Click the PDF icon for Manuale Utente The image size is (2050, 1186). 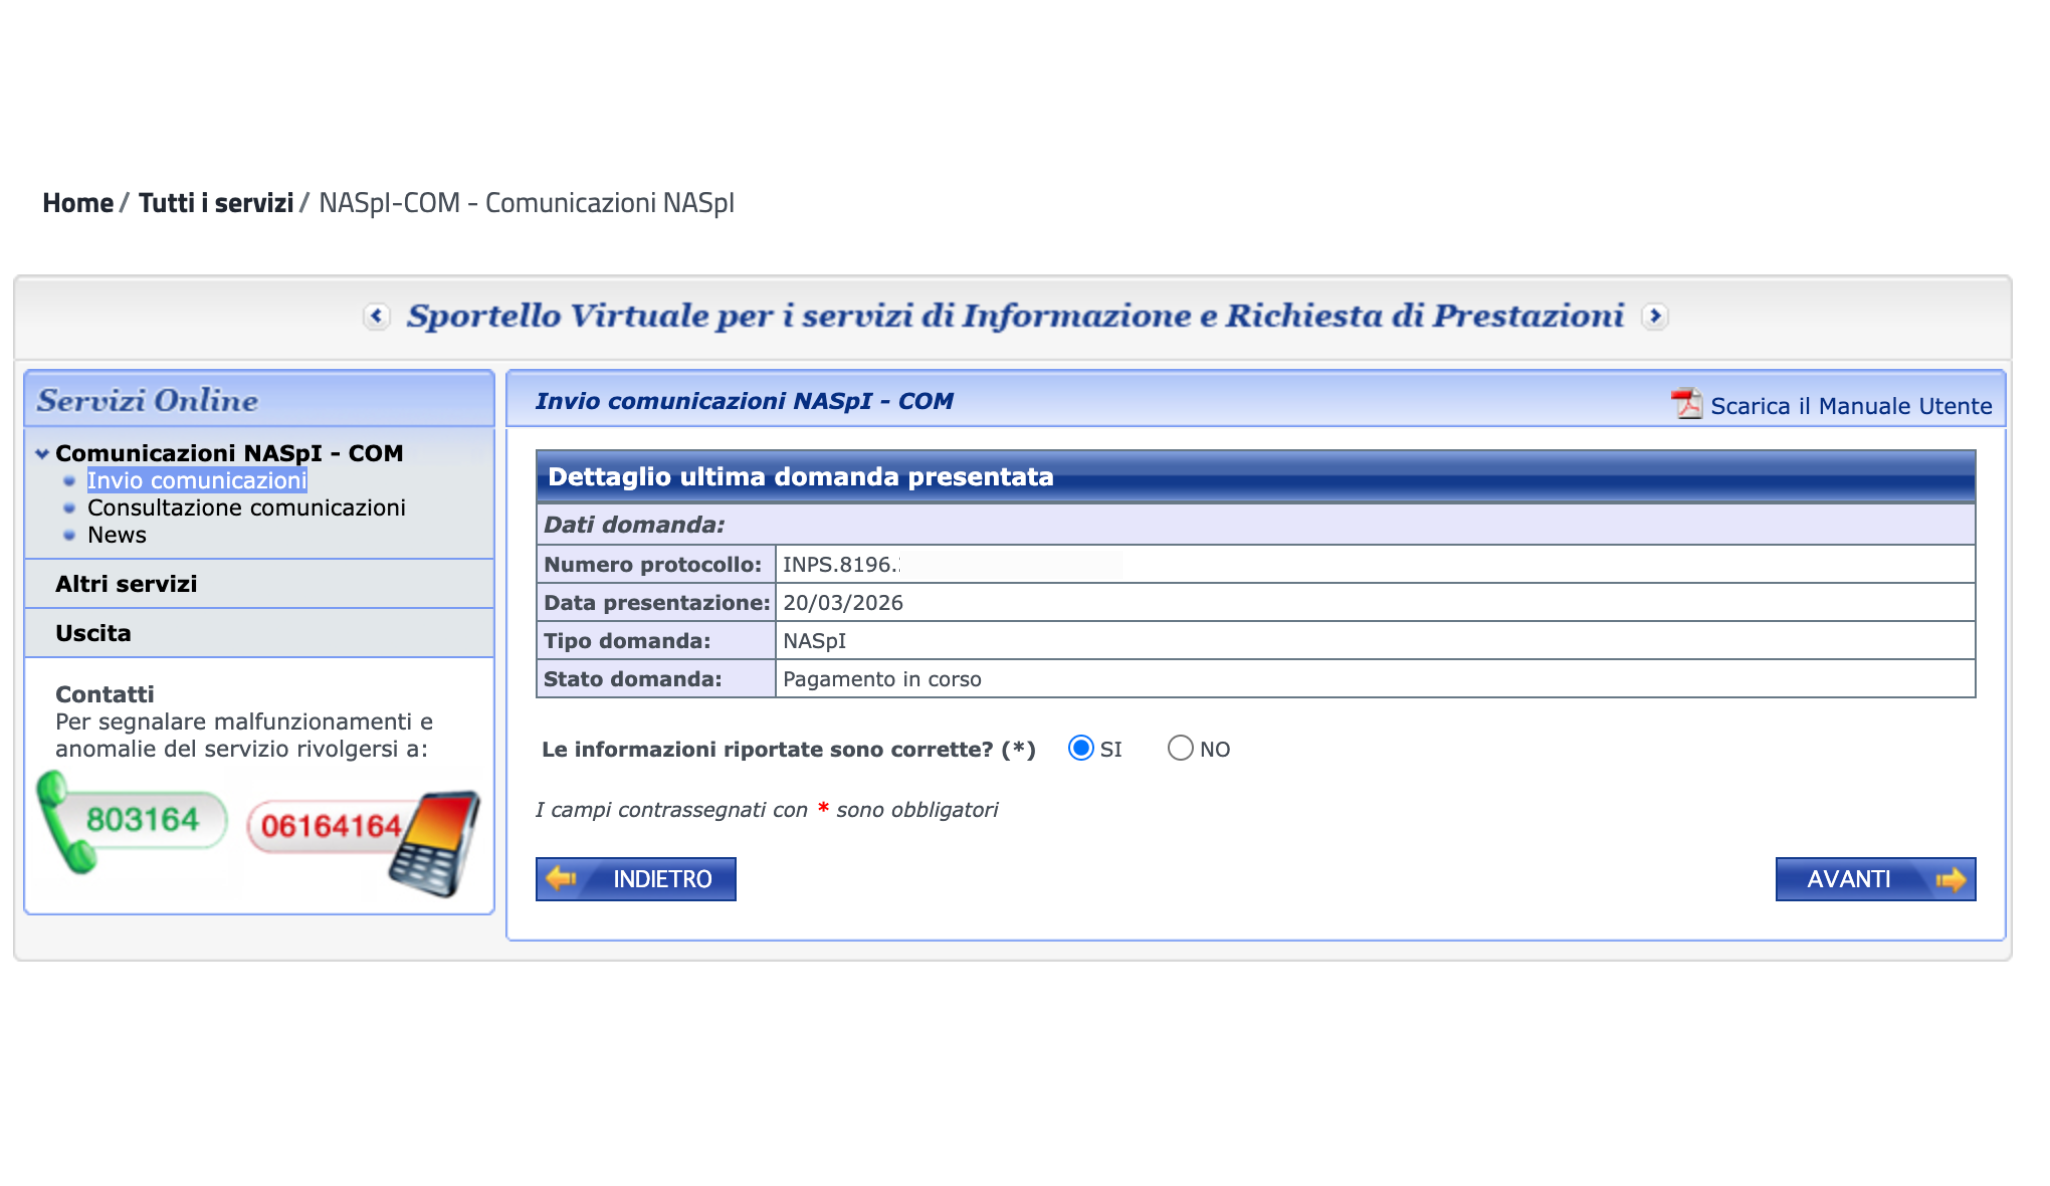click(x=1686, y=404)
